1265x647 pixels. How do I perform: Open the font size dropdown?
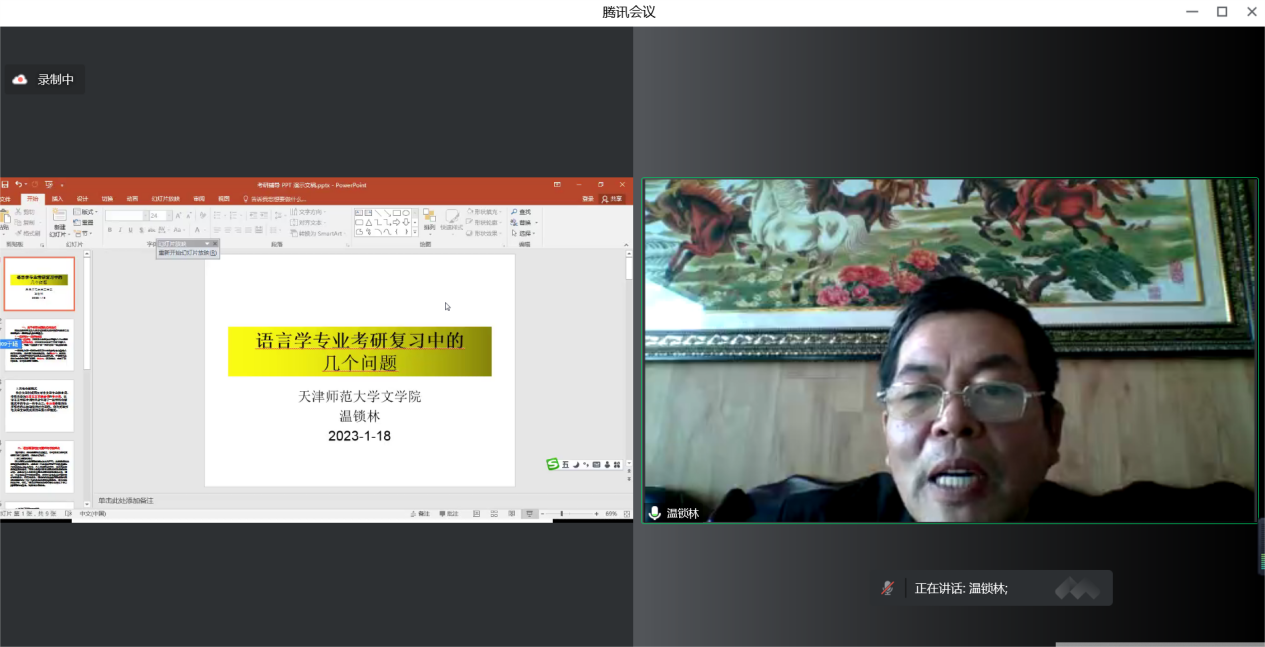[169, 215]
